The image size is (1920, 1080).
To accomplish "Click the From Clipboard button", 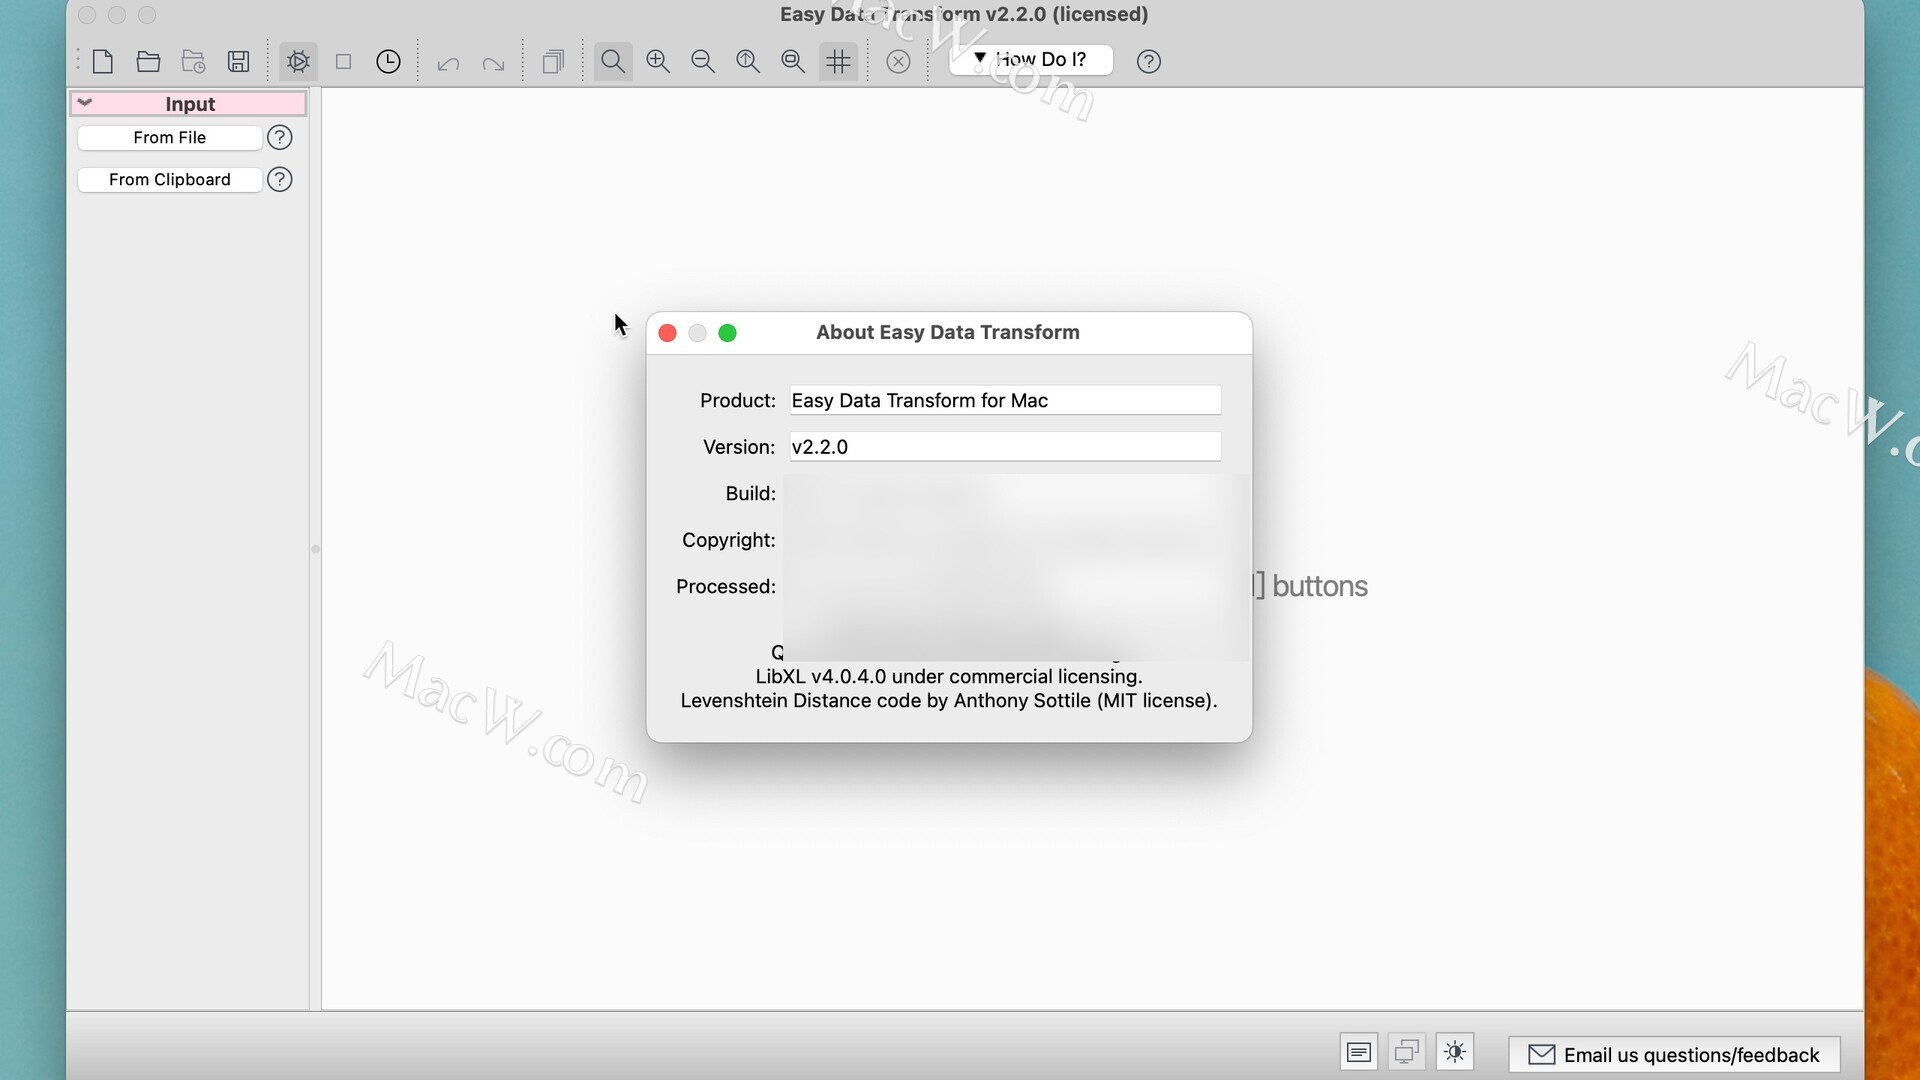I will tap(170, 180).
